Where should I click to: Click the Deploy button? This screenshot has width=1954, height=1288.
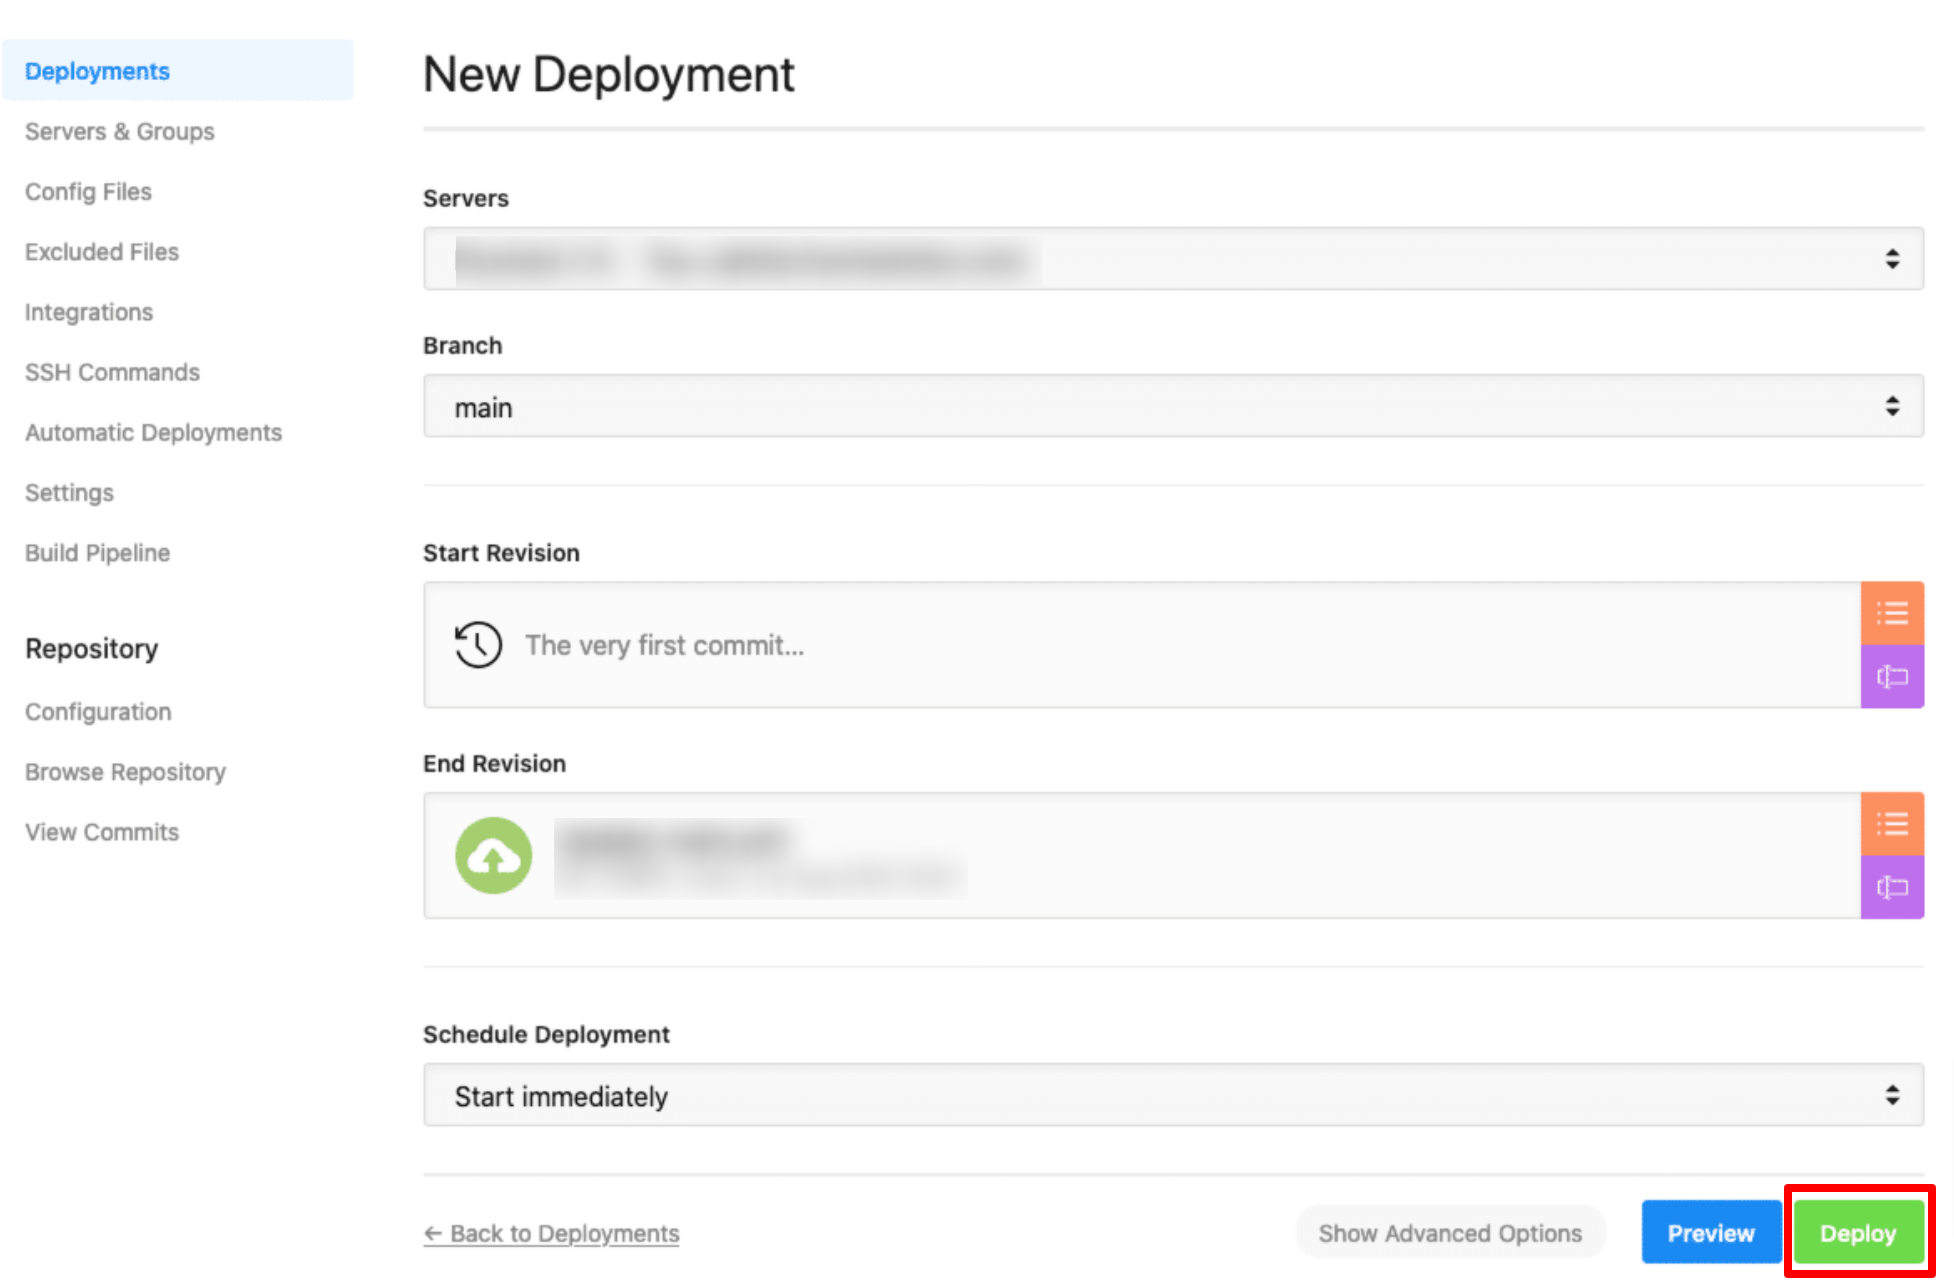tap(1858, 1232)
